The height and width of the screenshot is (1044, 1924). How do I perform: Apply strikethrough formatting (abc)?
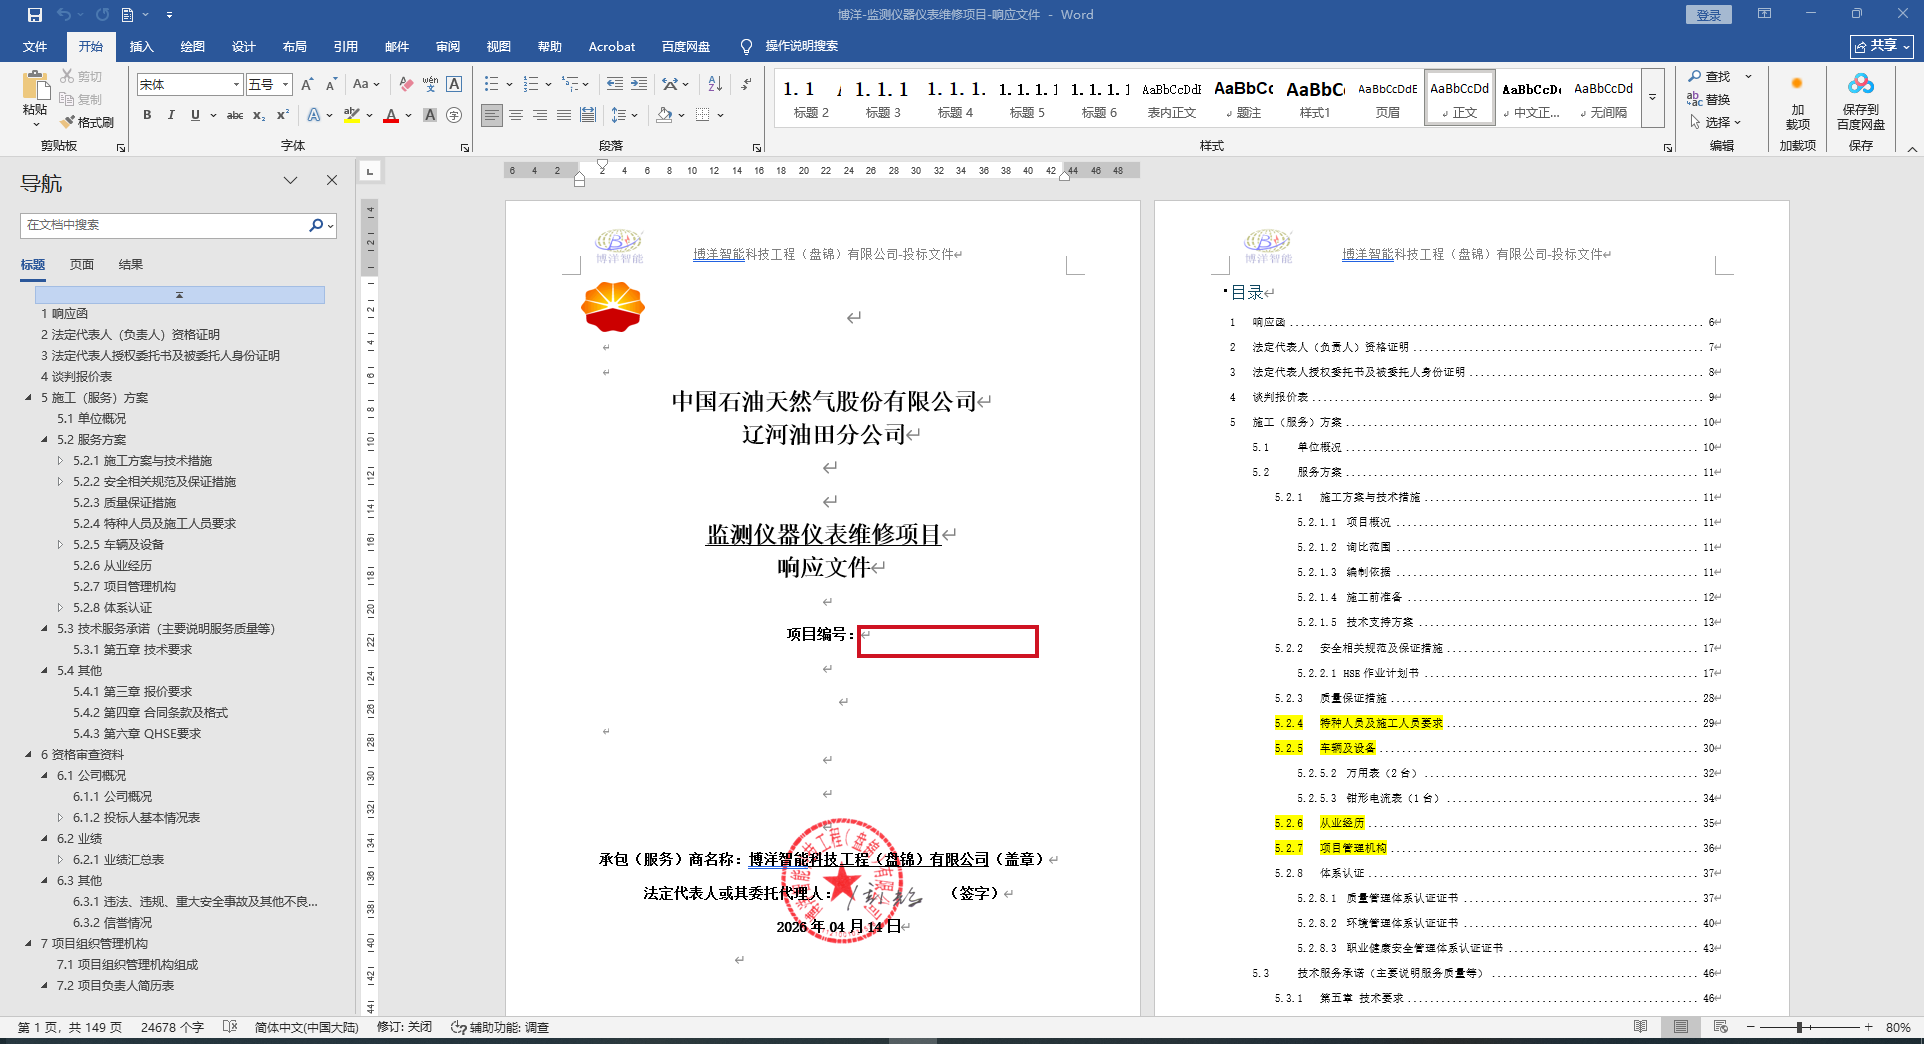[235, 115]
